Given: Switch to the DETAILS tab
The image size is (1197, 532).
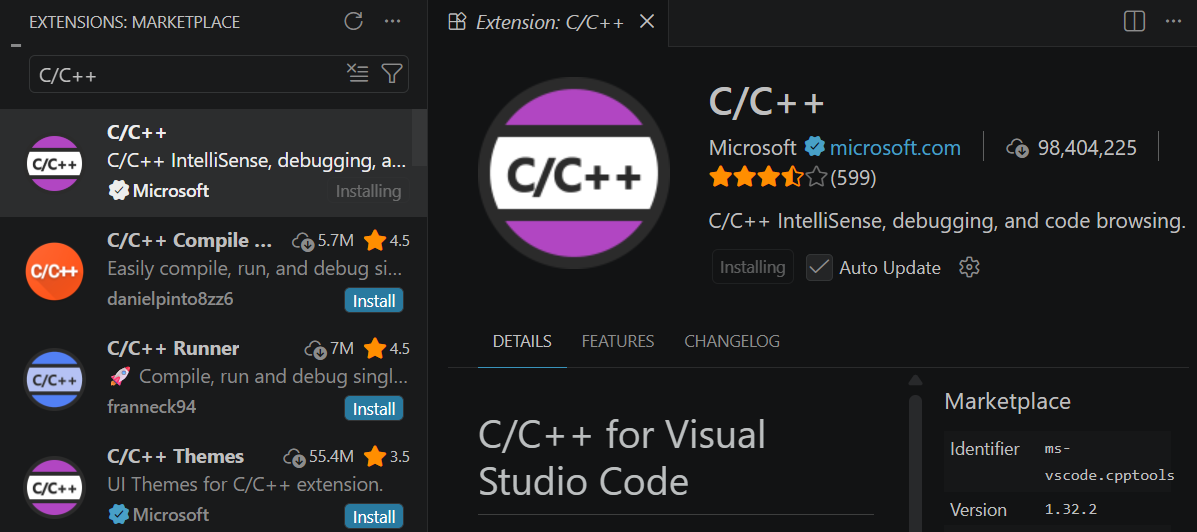Looking at the screenshot, I should pyautogui.click(x=522, y=341).
